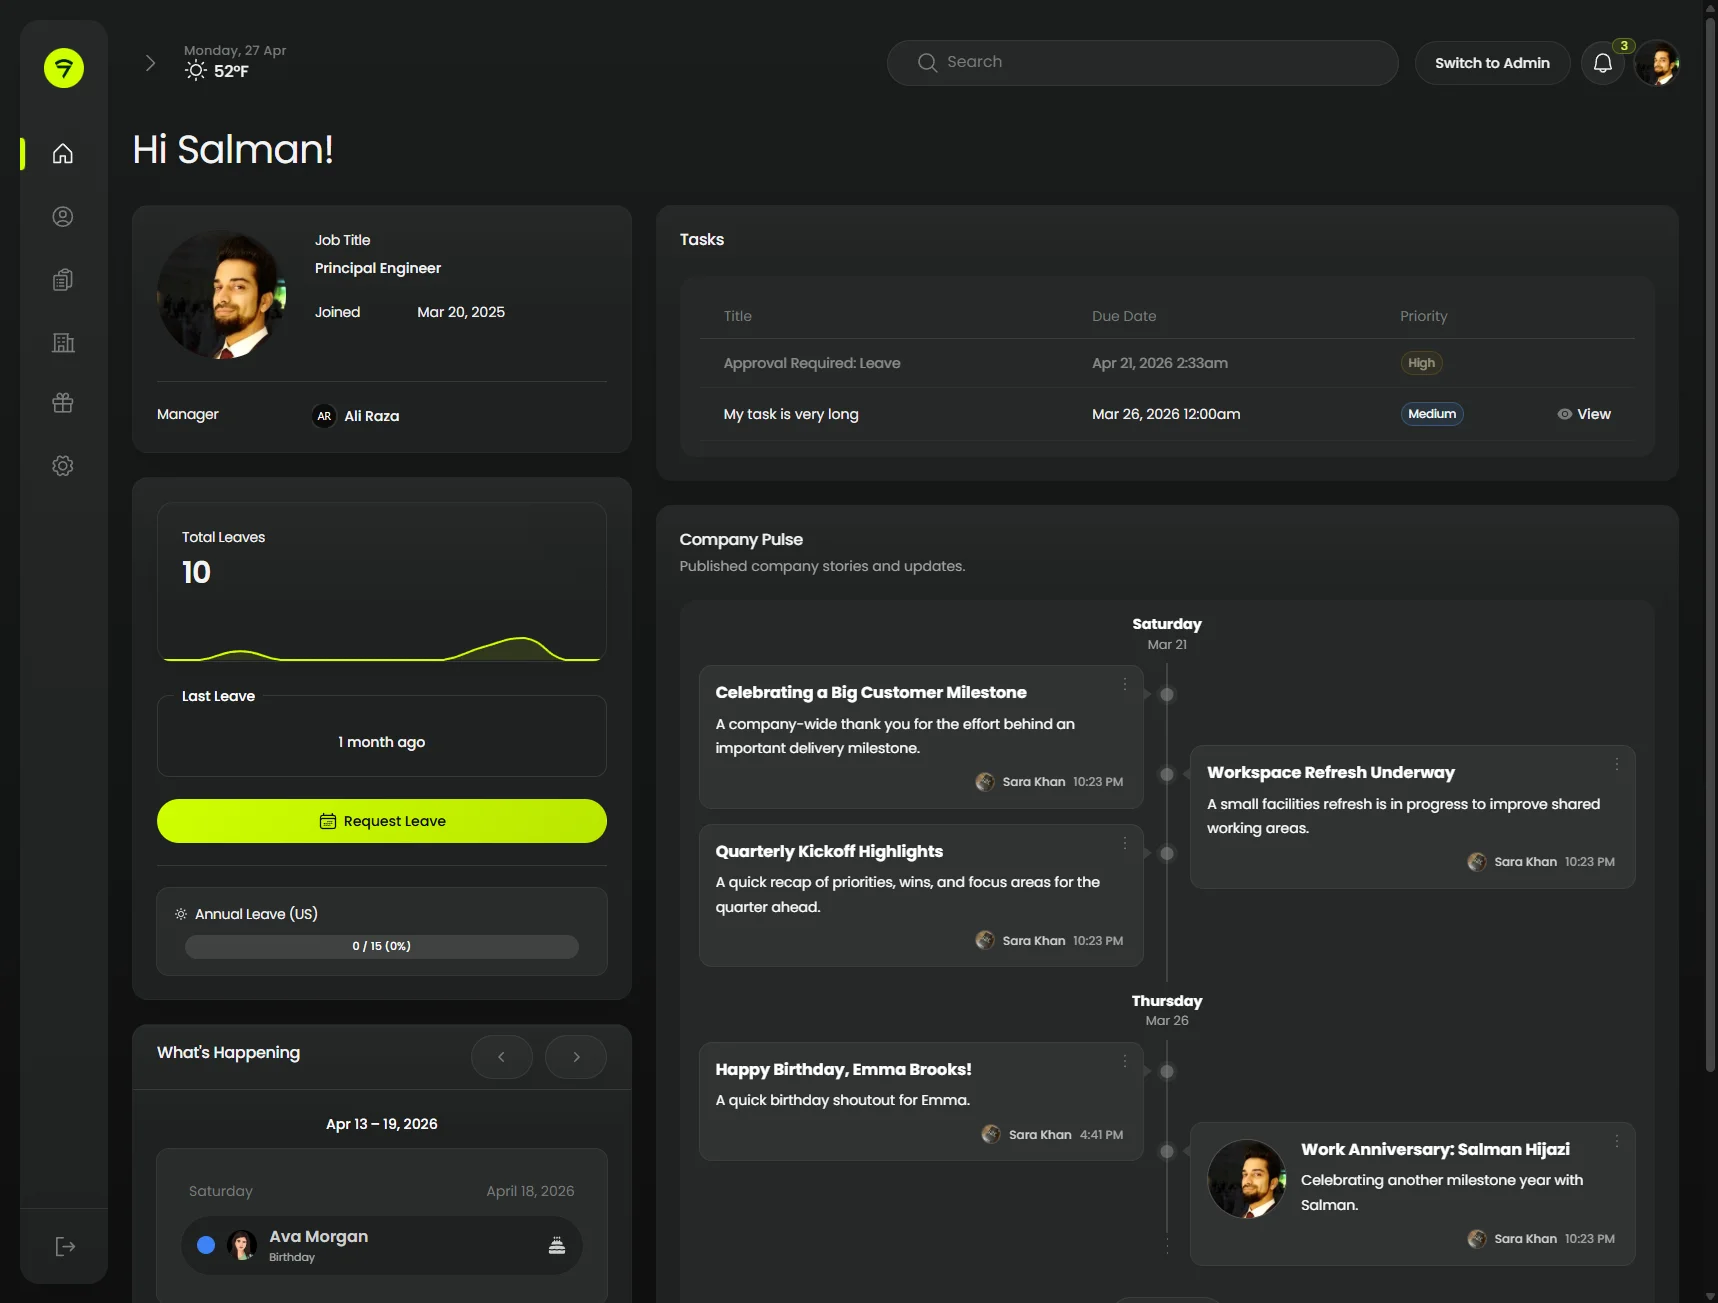This screenshot has width=1718, height=1303.
Task: Open the Benefits gift icon in sidebar
Action: click(62, 403)
